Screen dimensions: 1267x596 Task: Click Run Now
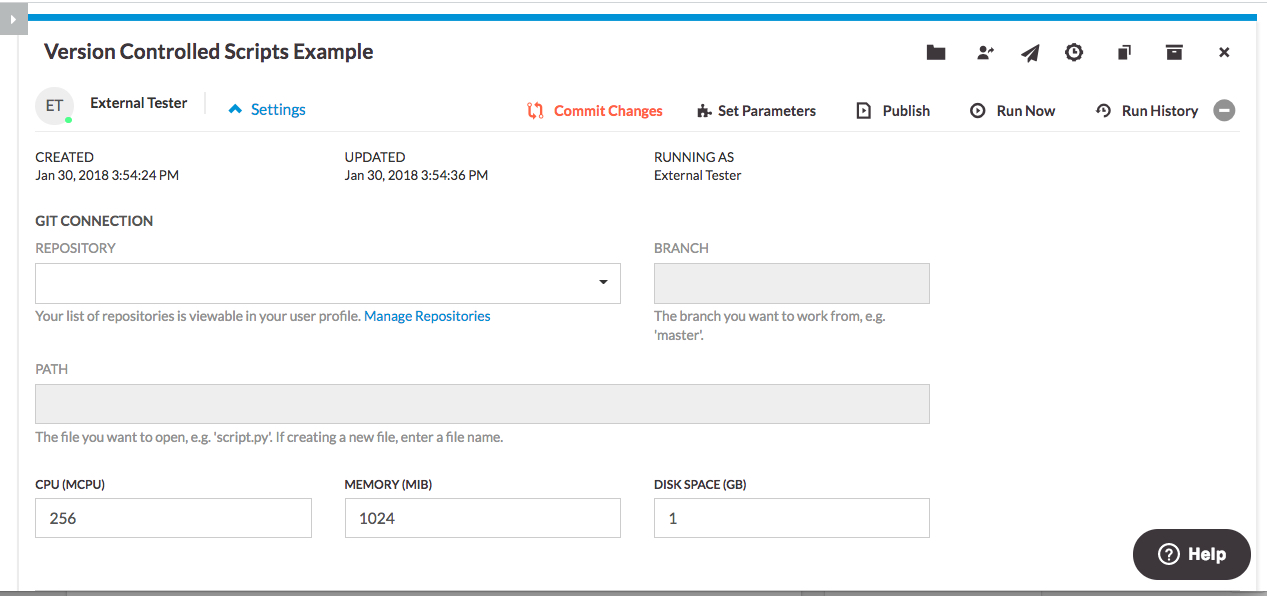pos(1012,111)
